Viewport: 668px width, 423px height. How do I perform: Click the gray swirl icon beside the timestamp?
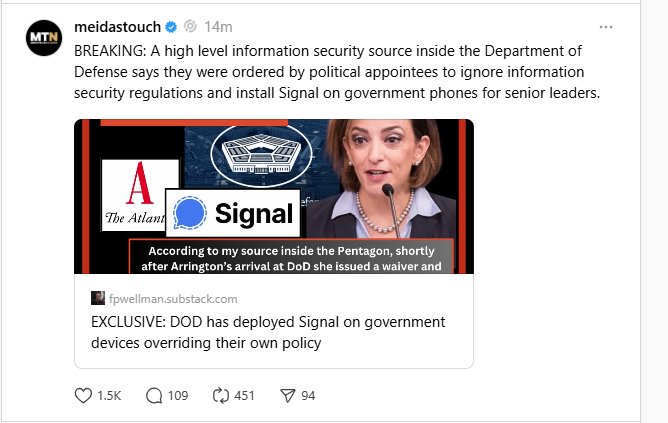[191, 26]
